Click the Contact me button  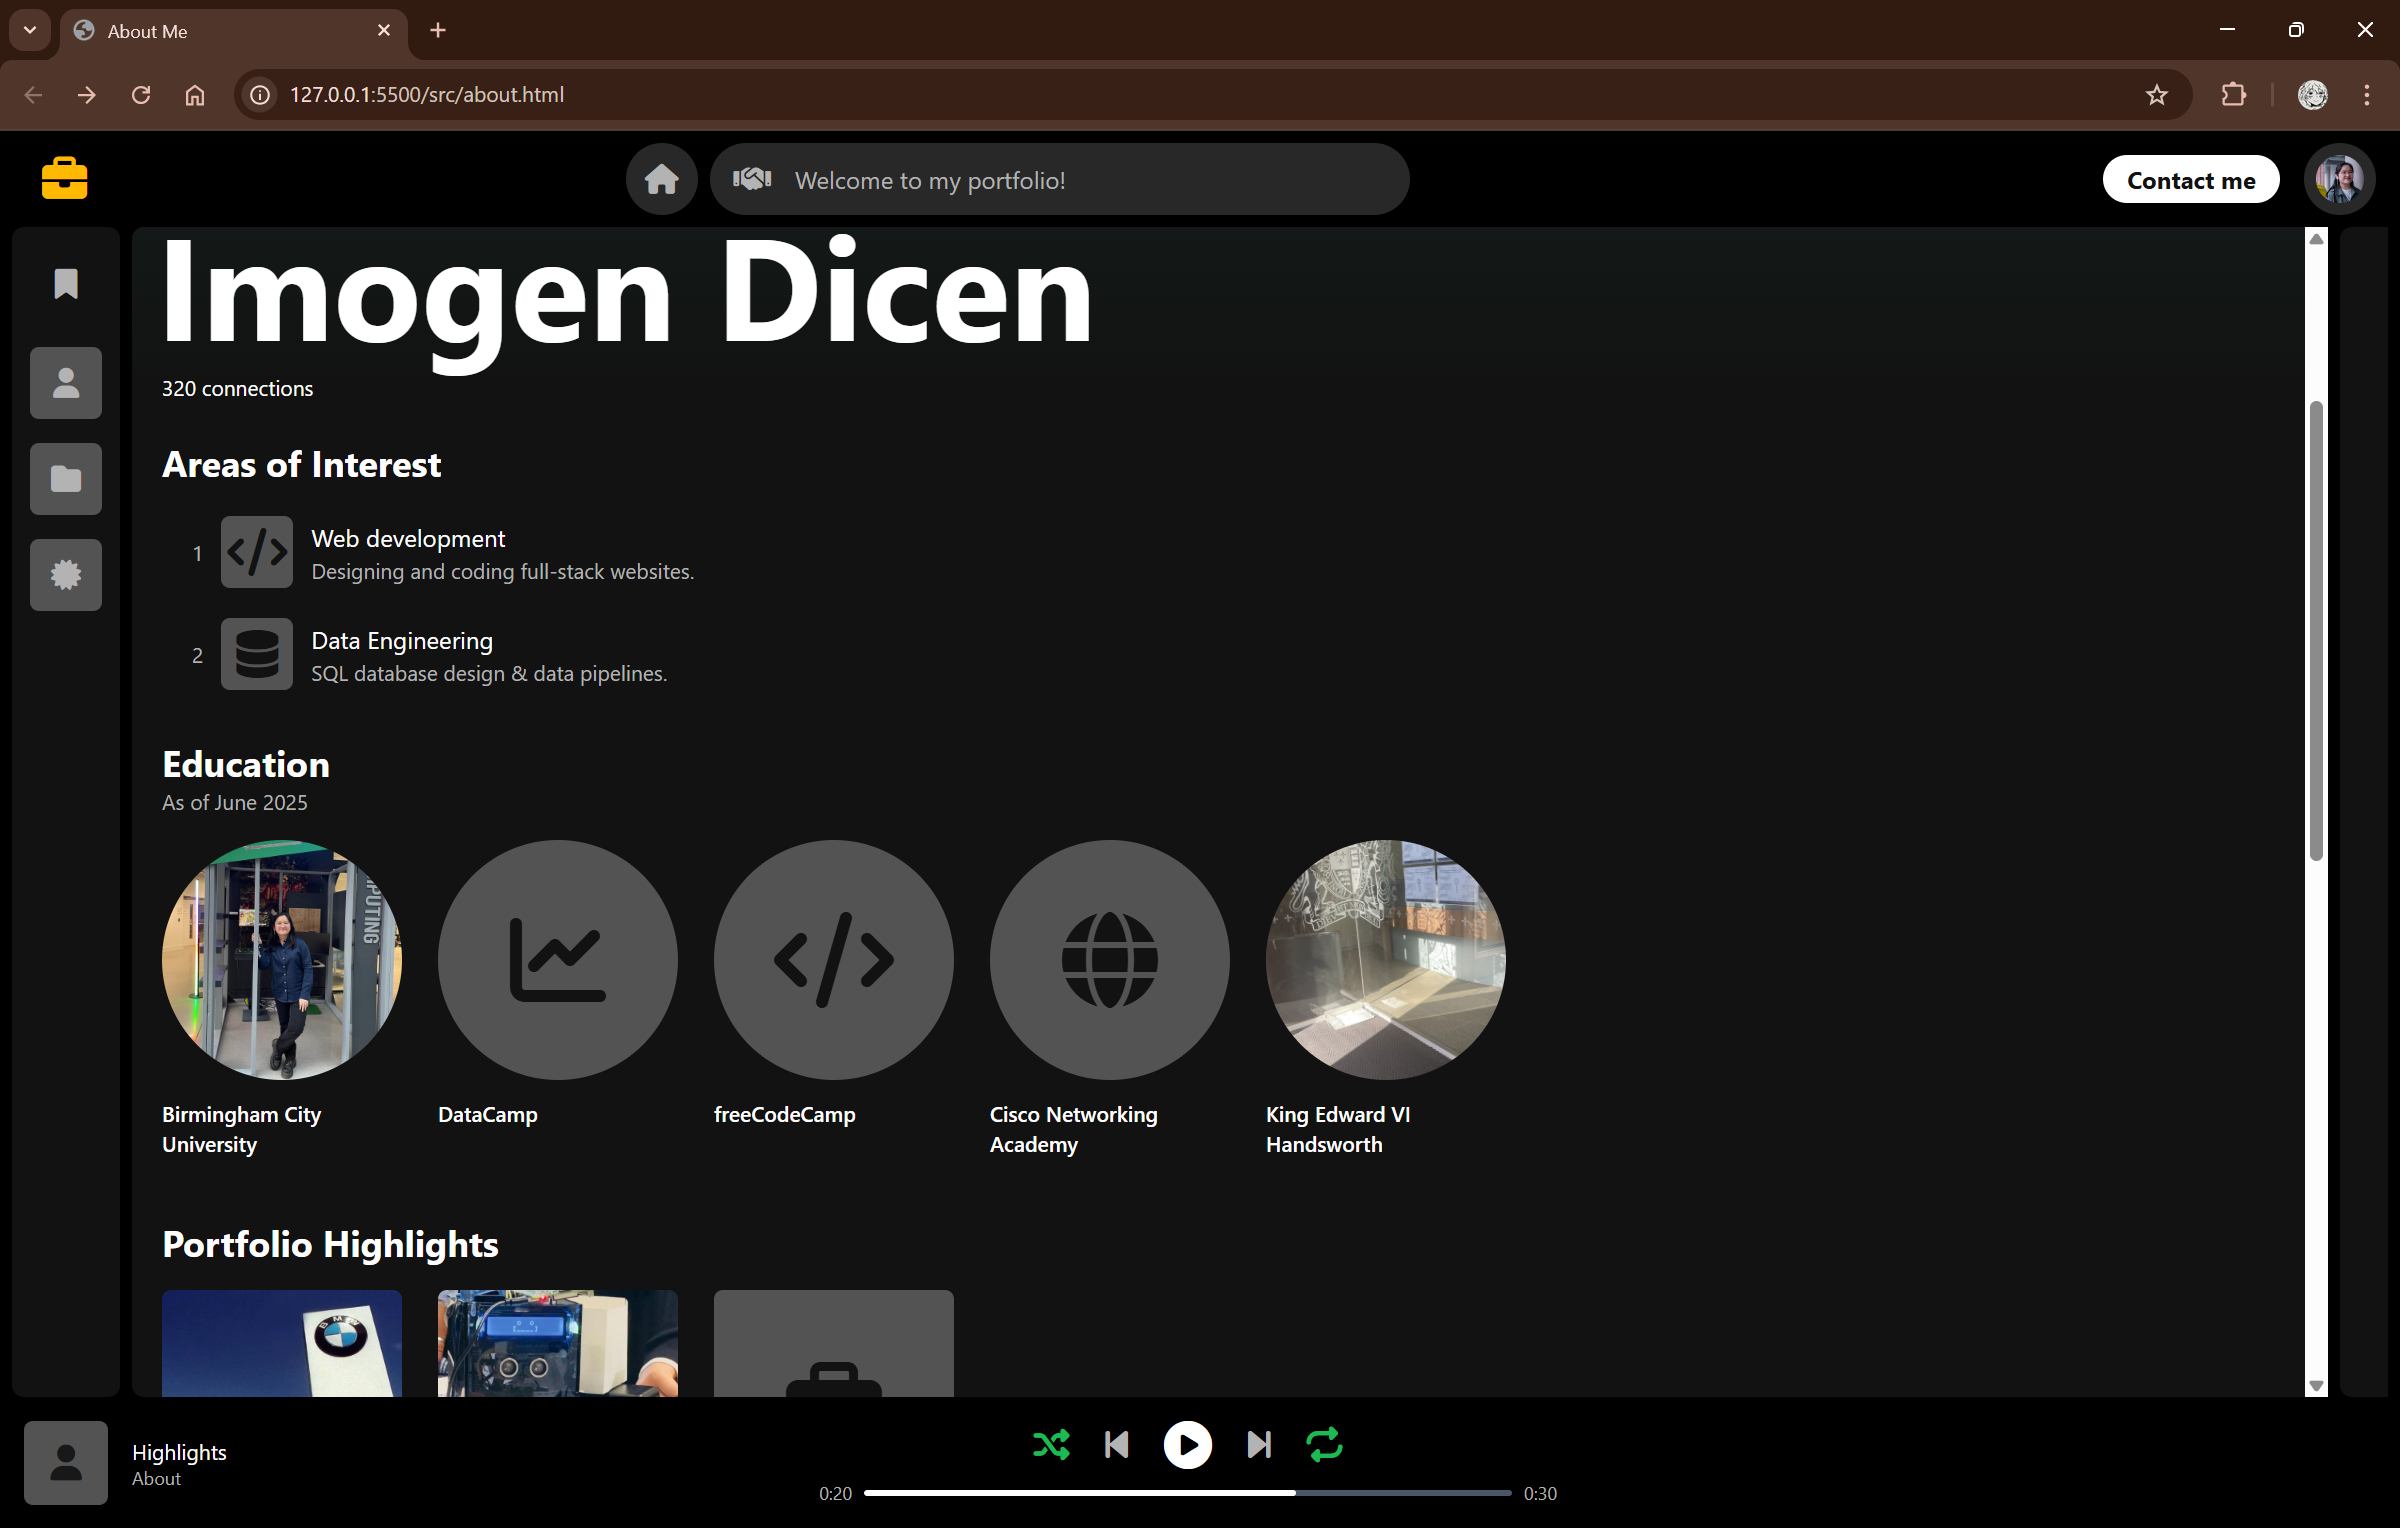click(x=2190, y=180)
